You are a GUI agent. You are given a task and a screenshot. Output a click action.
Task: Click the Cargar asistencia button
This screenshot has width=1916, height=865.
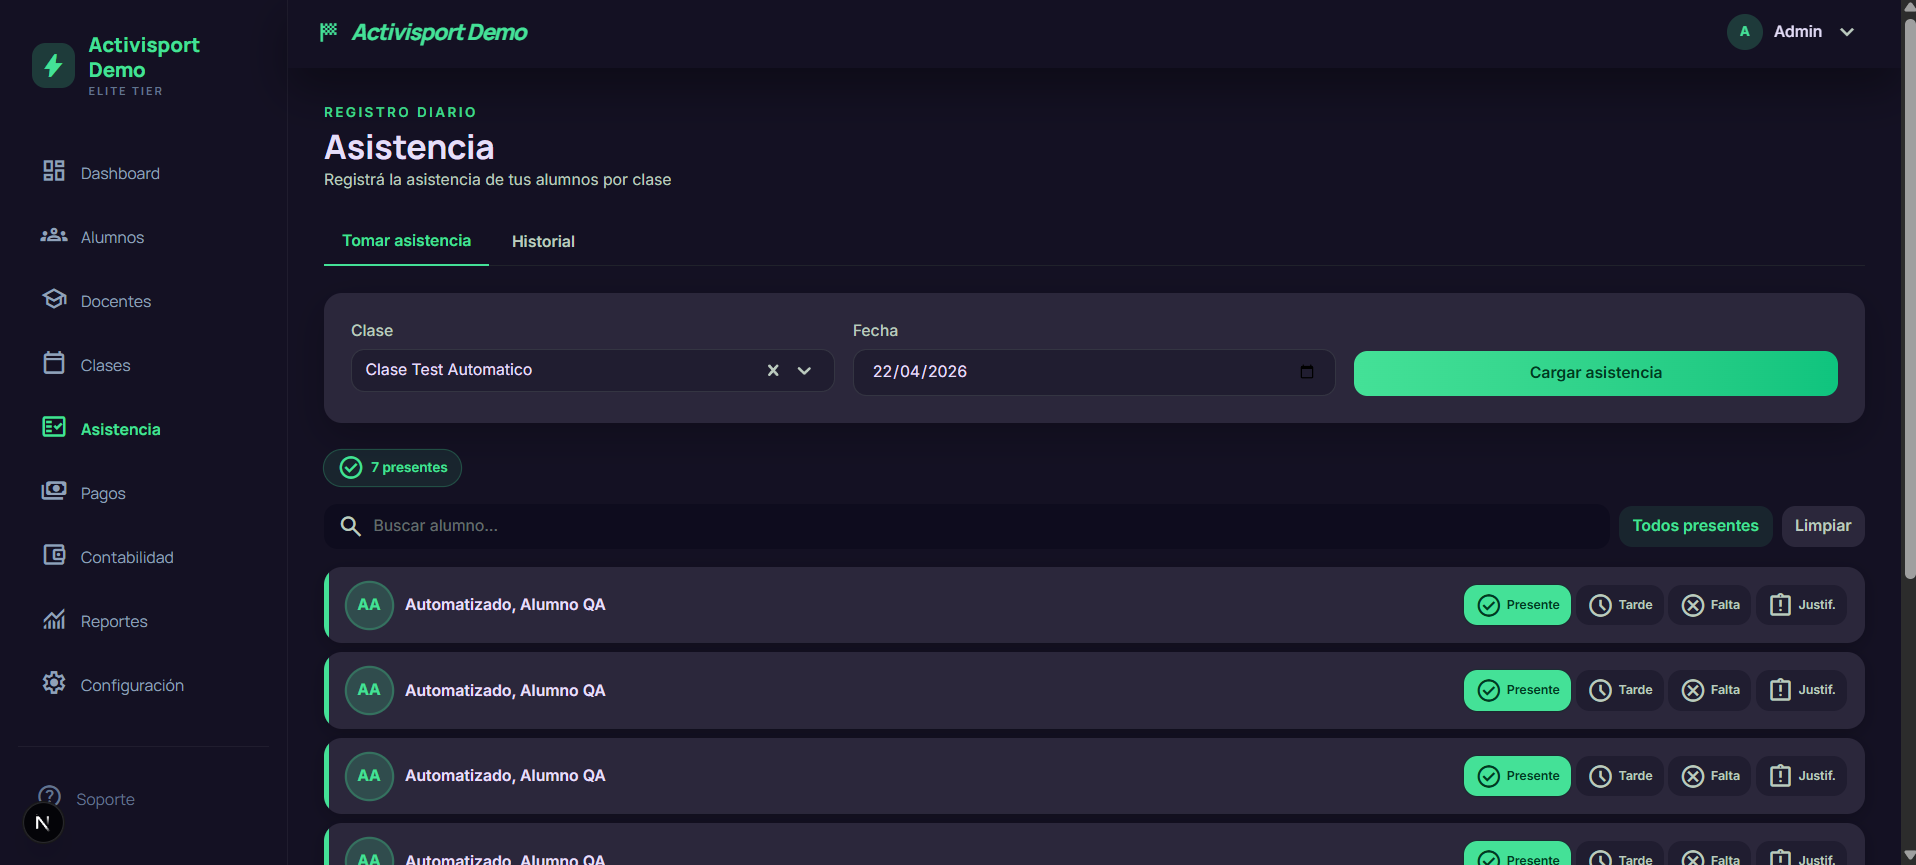[x=1595, y=373]
